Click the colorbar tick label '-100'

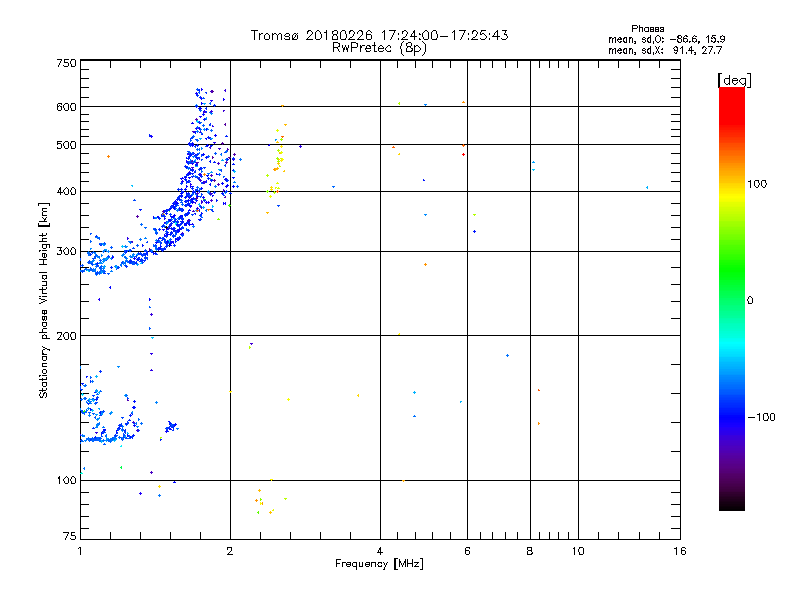tap(761, 417)
